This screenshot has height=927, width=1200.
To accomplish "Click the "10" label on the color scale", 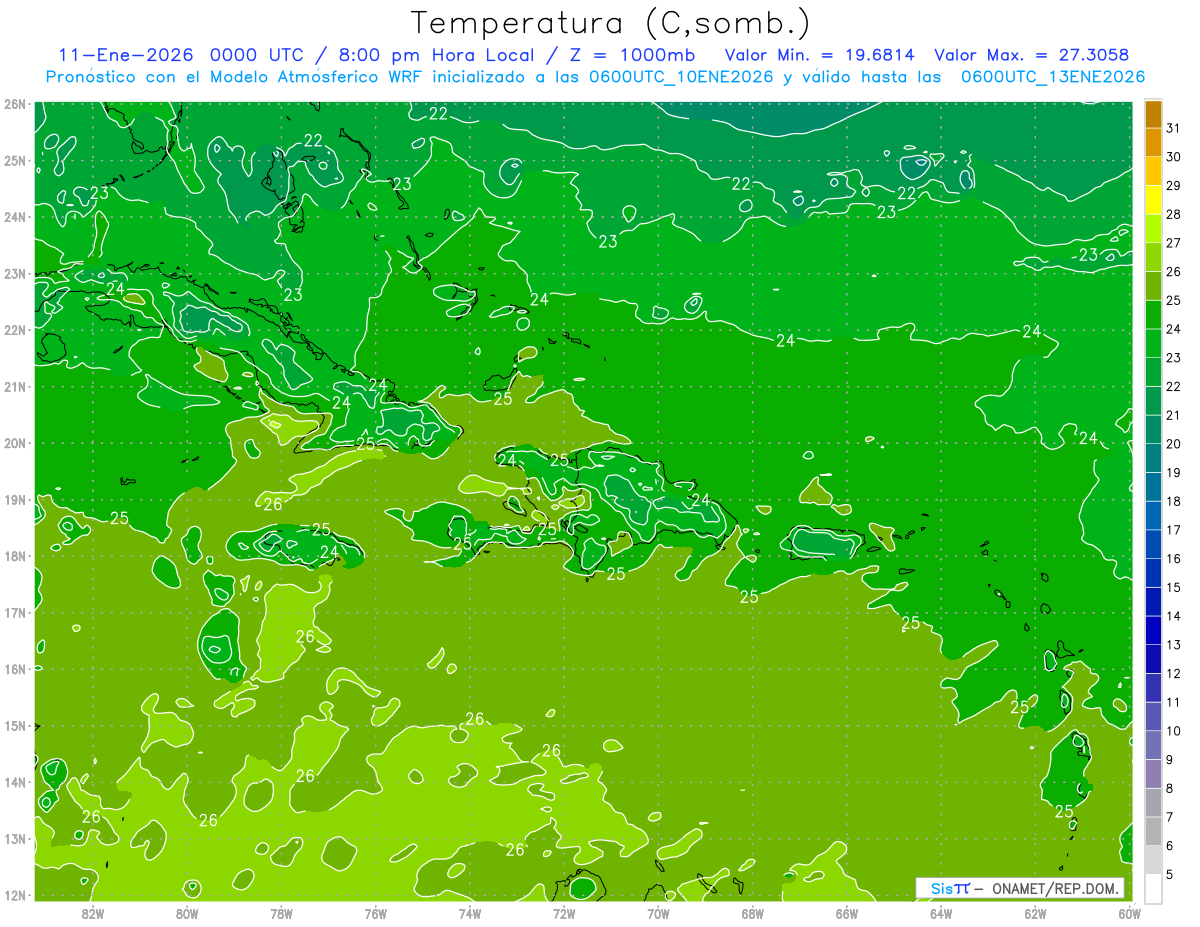I will click(1173, 731).
